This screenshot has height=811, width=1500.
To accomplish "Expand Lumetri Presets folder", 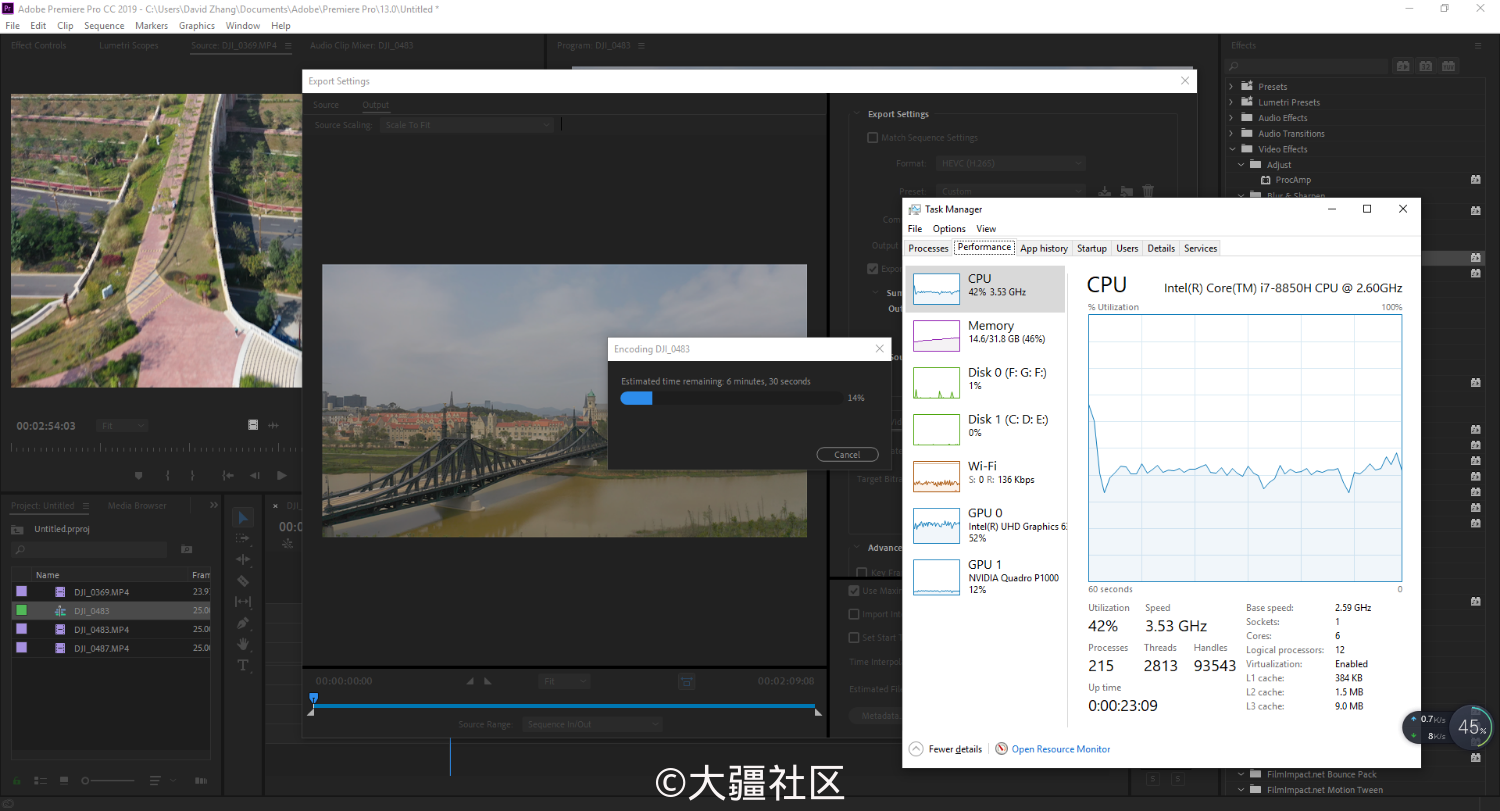I will click(1231, 102).
